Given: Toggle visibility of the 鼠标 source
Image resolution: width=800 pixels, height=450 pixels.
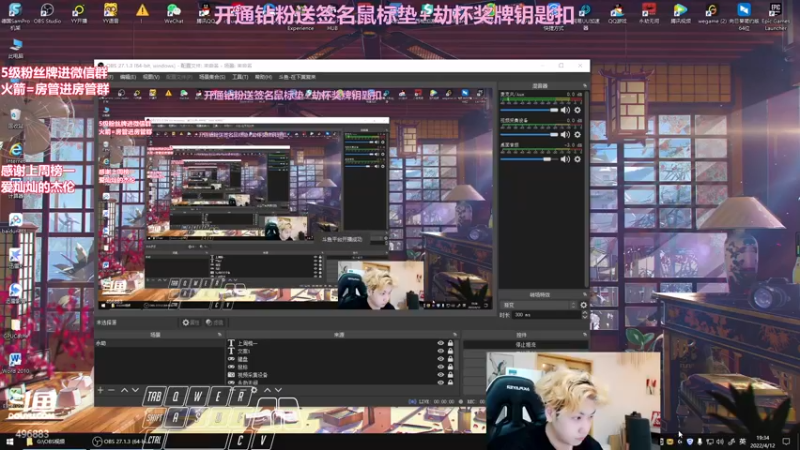Looking at the screenshot, I should point(441,367).
